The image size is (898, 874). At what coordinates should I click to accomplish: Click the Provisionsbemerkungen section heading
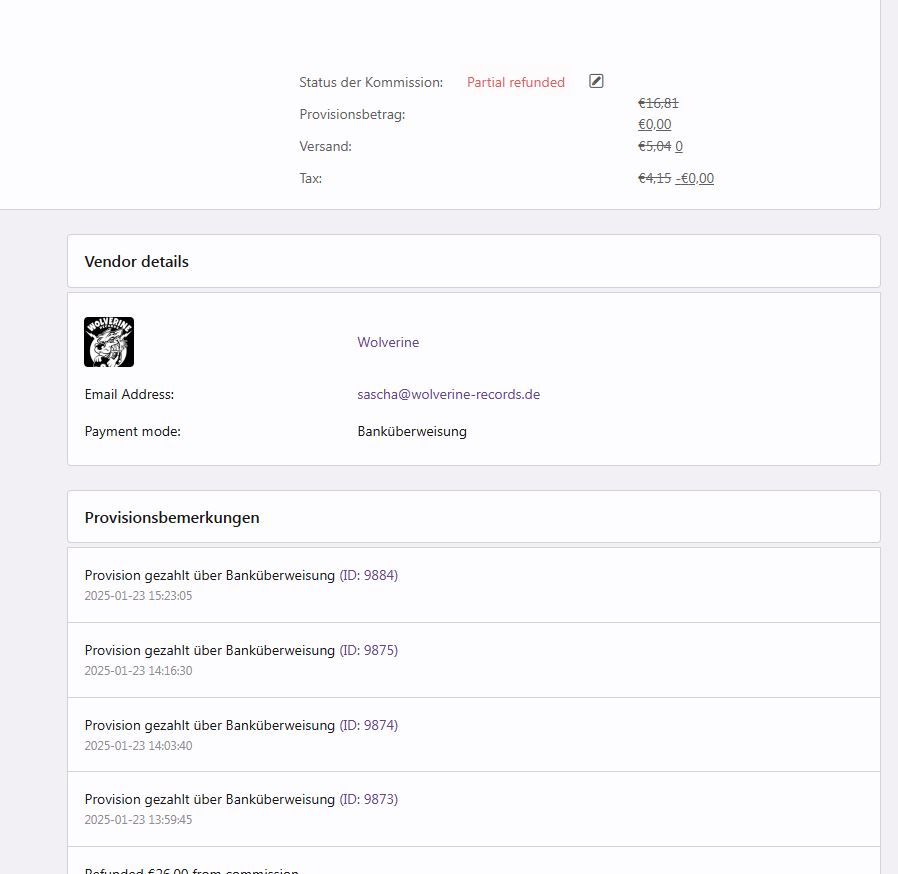tap(172, 518)
